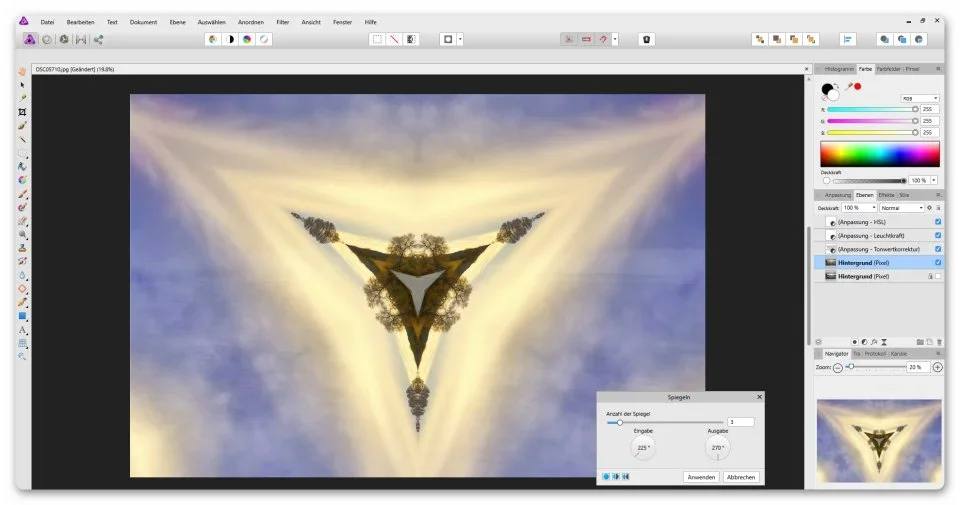The width and height of the screenshot is (960, 505).
Task: Show the locked bottom Hintergrund layer
Action: [938, 276]
